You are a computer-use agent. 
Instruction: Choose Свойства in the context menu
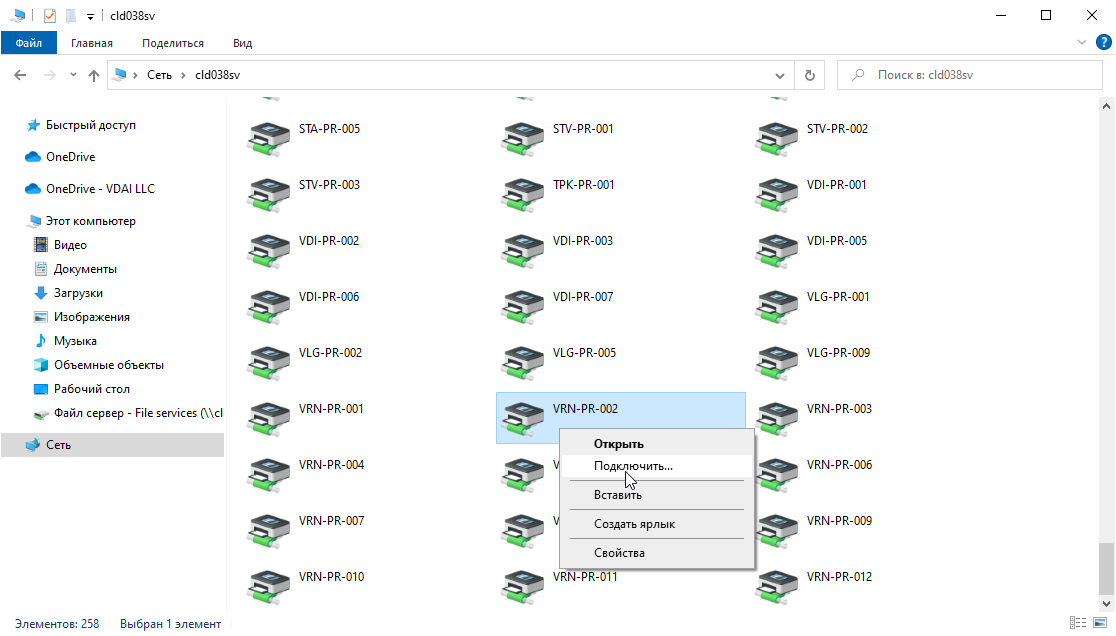click(619, 553)
